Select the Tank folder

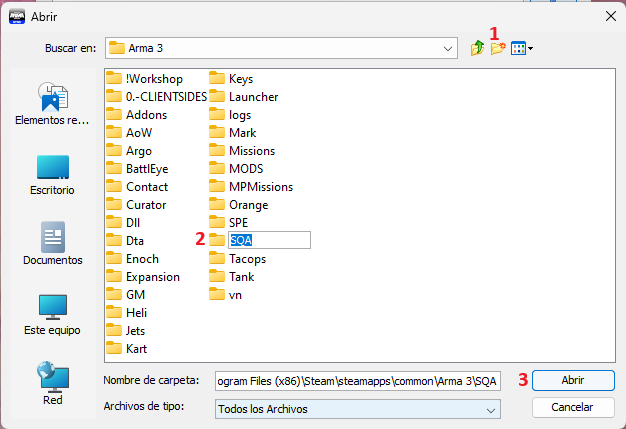(232, 277)
